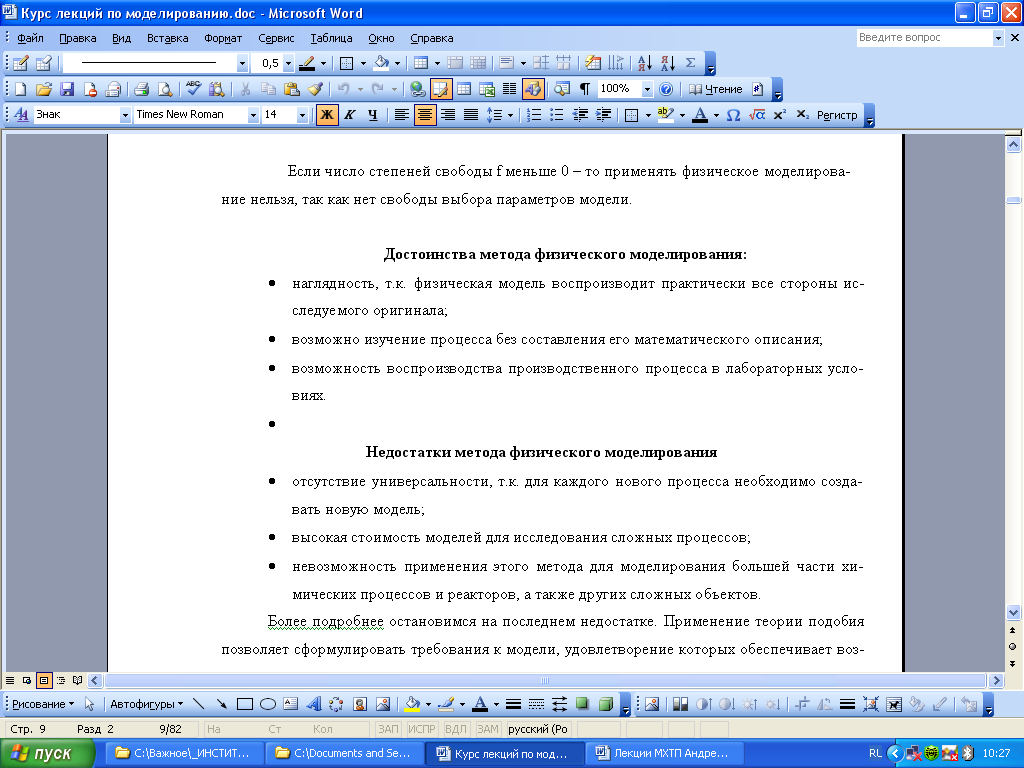Switch to the C:\Важное\_ИНСТИТ... folder window

coord(184,753)
